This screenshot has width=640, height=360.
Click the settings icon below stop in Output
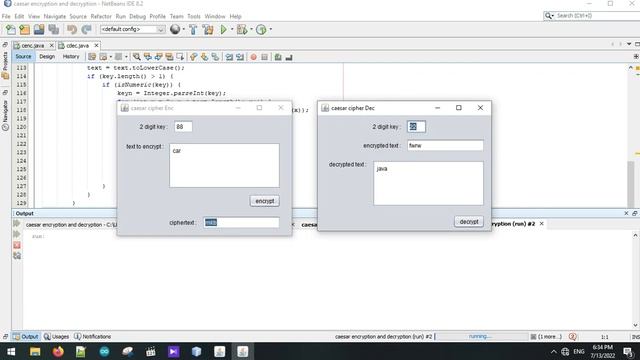pos(17,256)
